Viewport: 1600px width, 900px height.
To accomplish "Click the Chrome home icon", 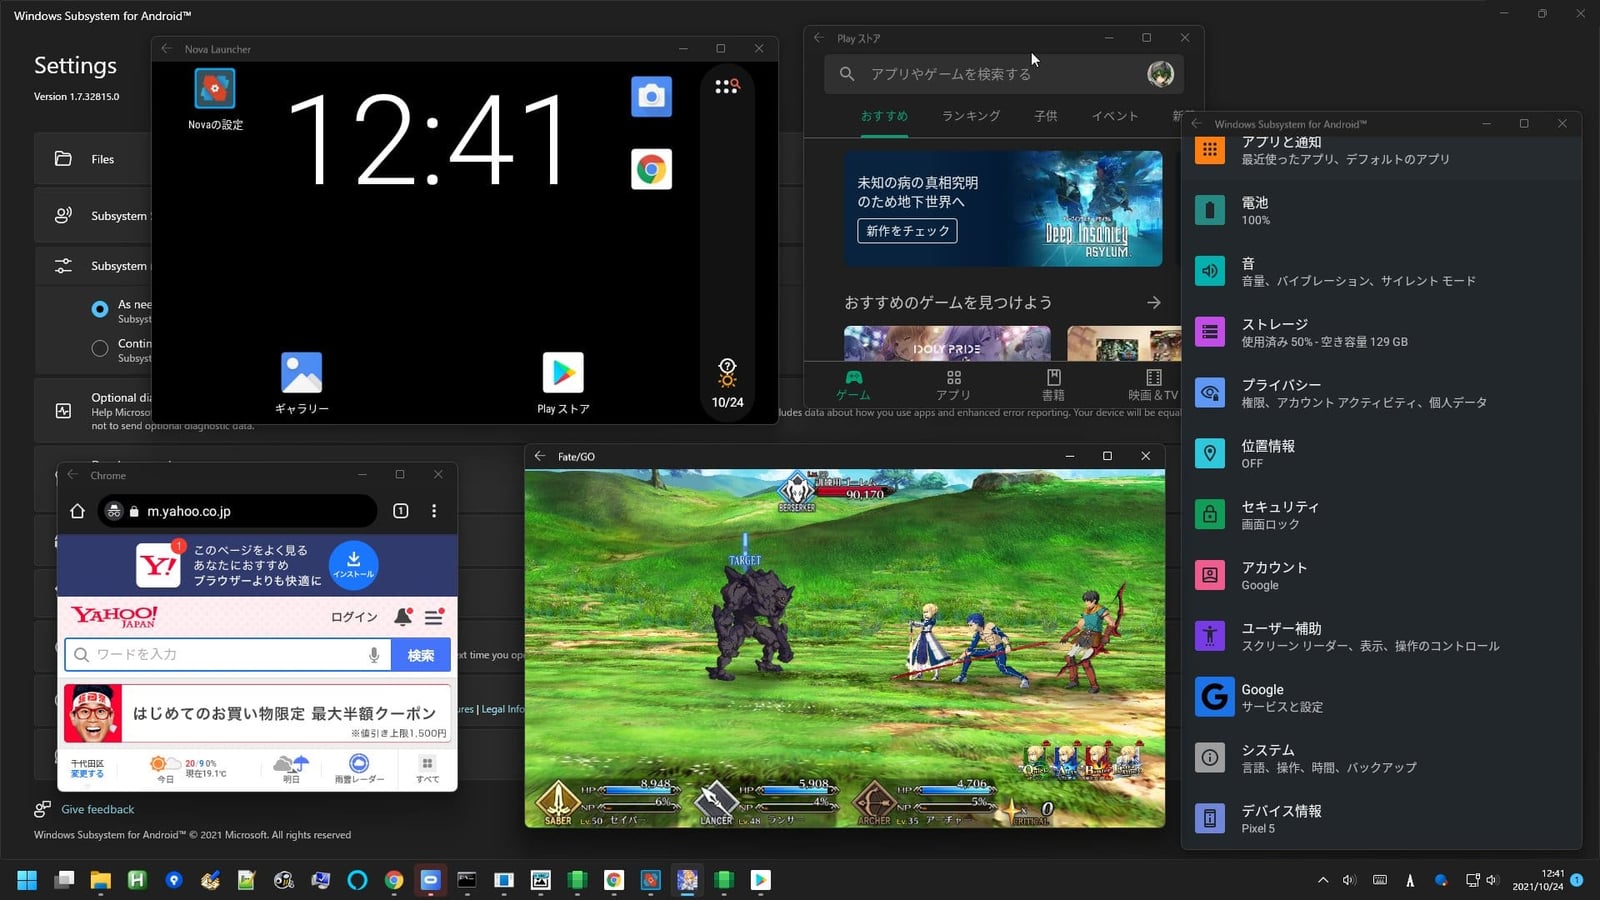I will point(77,511).
